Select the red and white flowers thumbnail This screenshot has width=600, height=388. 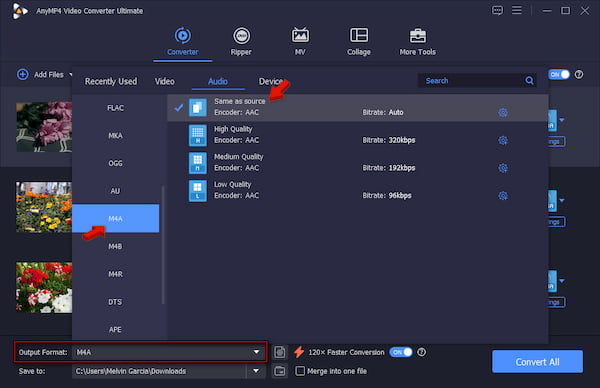[x=44, y=287]
